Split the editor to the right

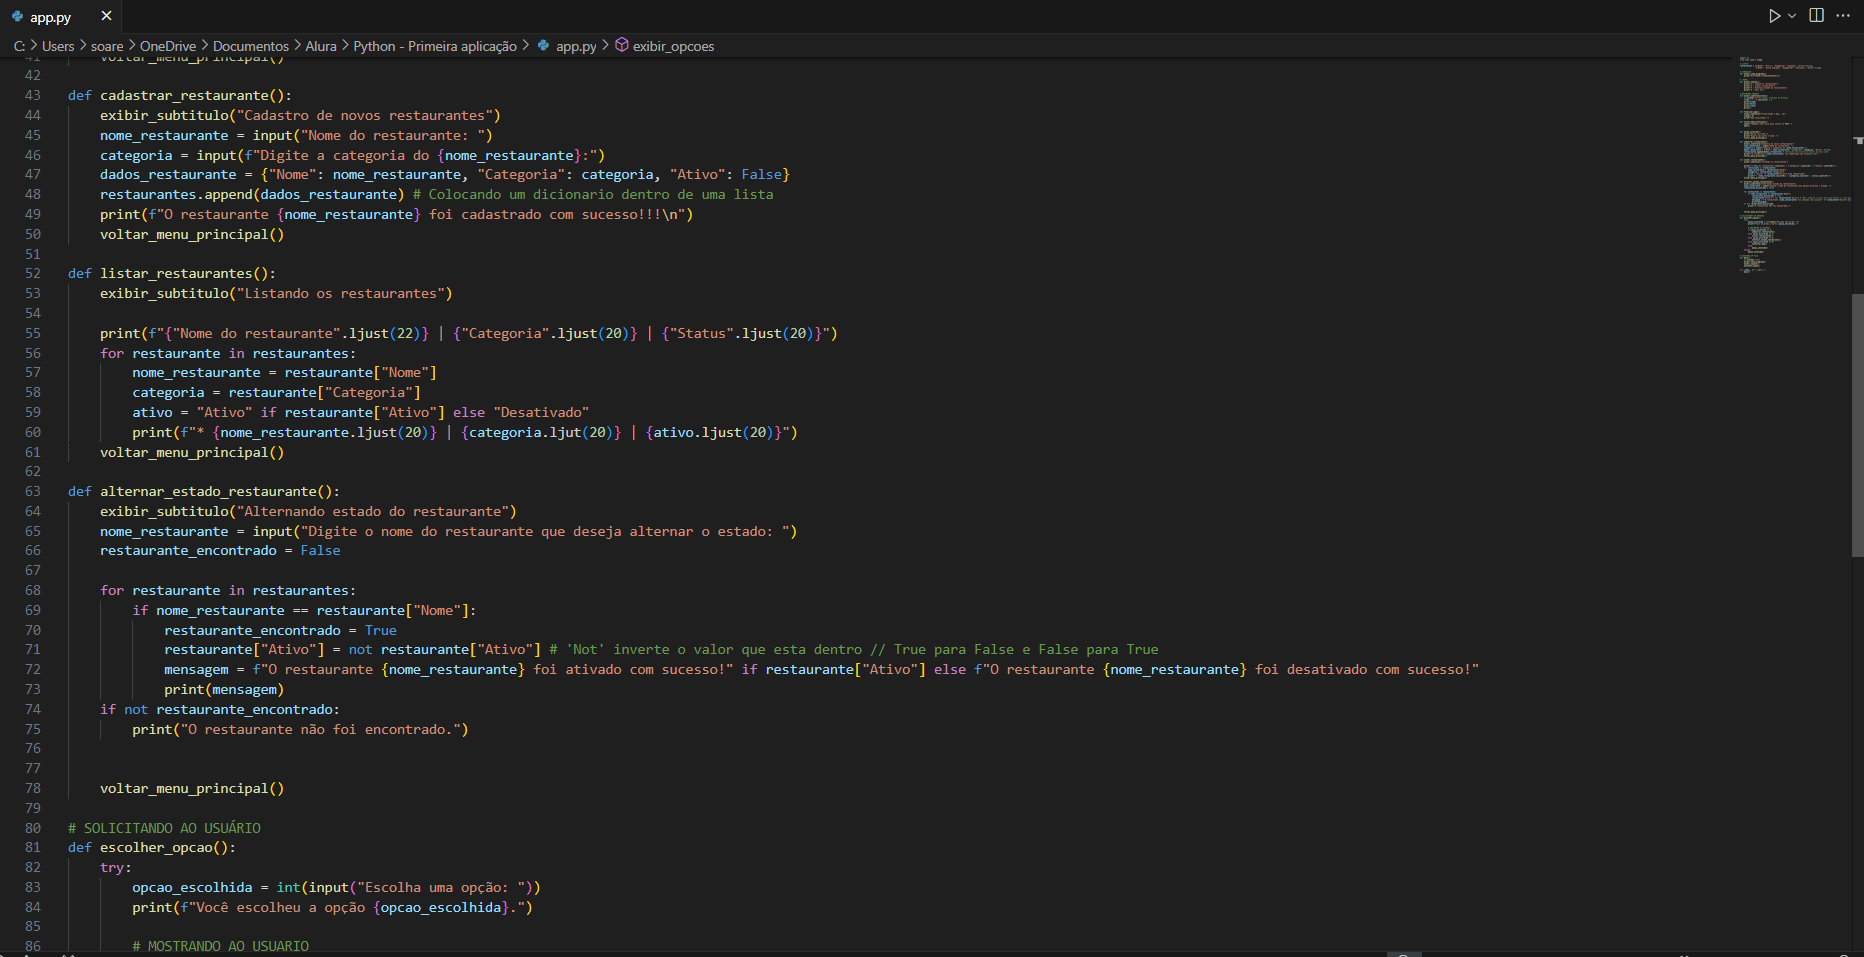pyautogui.click(x=1817, y=16)
